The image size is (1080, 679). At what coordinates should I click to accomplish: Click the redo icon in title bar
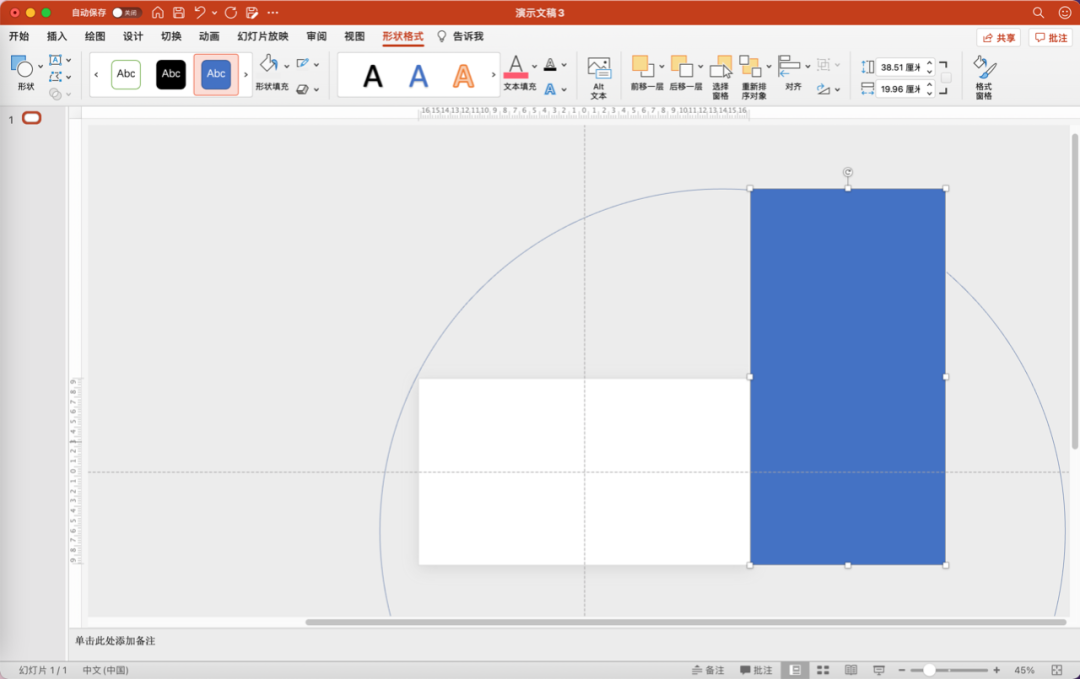click(231, 12)
